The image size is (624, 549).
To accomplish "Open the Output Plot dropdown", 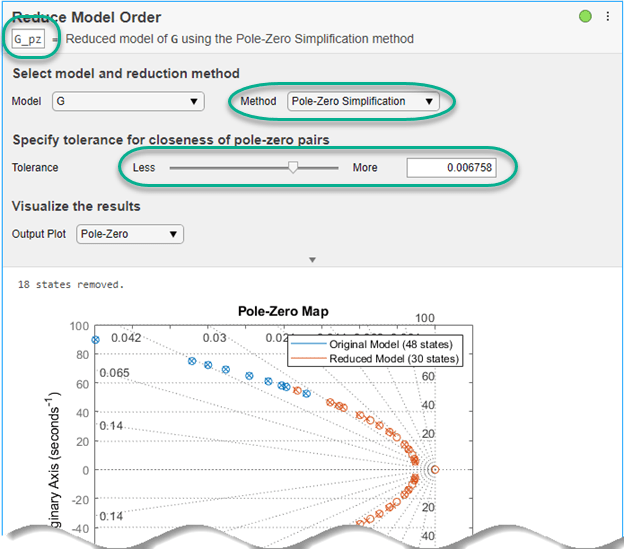I will pos(130,234).
